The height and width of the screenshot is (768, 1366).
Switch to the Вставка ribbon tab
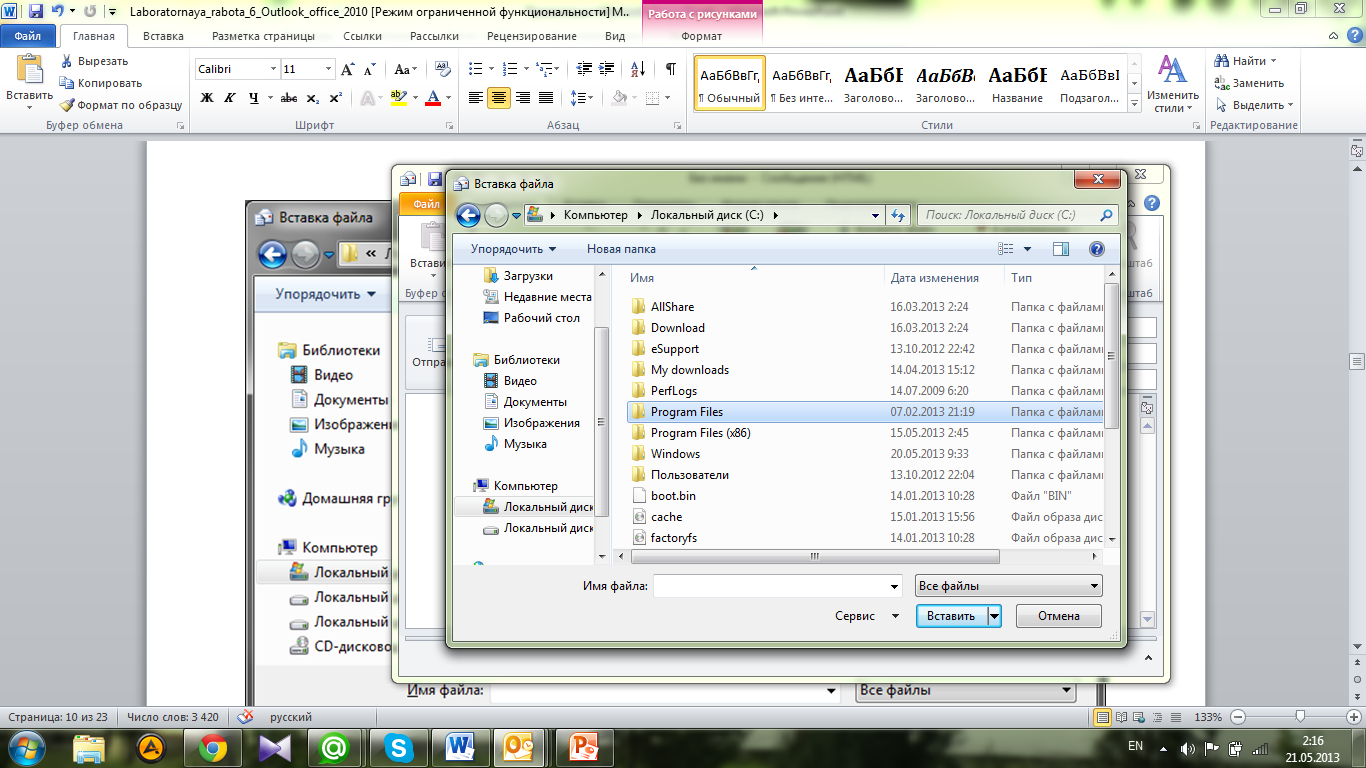click(163, 36)
